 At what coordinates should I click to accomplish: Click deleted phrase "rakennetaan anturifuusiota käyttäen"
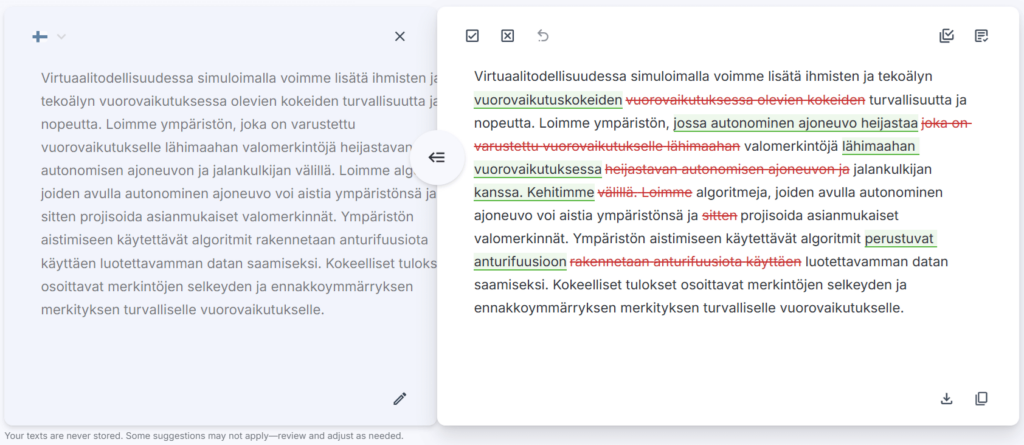tap(686, 262)
